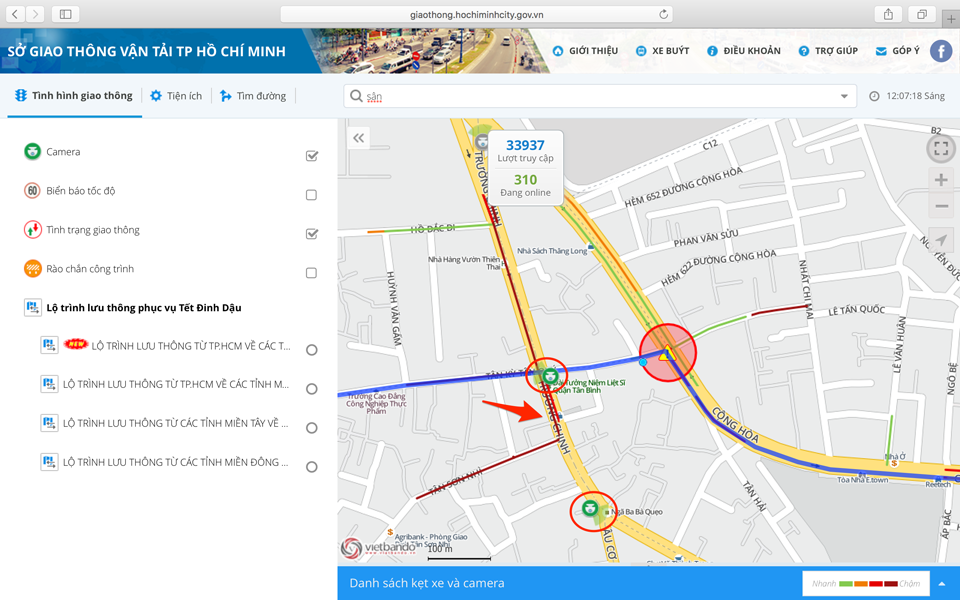Open the Góp ý menu item

pyautogui.click(x=898, y=51)
